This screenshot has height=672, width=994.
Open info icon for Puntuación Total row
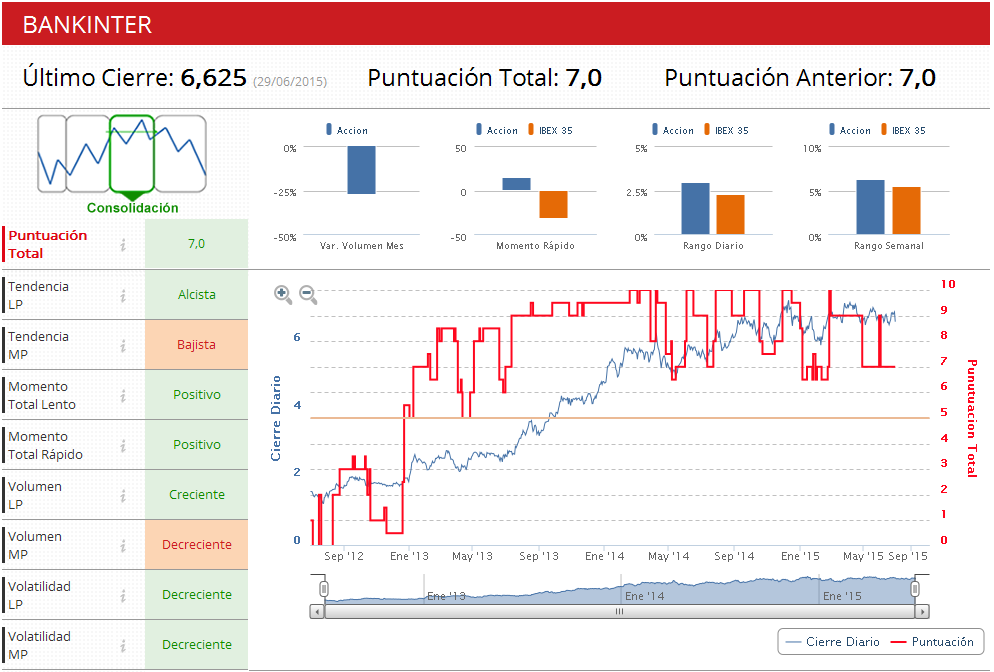pyautogui.click(x=123, y=245)
